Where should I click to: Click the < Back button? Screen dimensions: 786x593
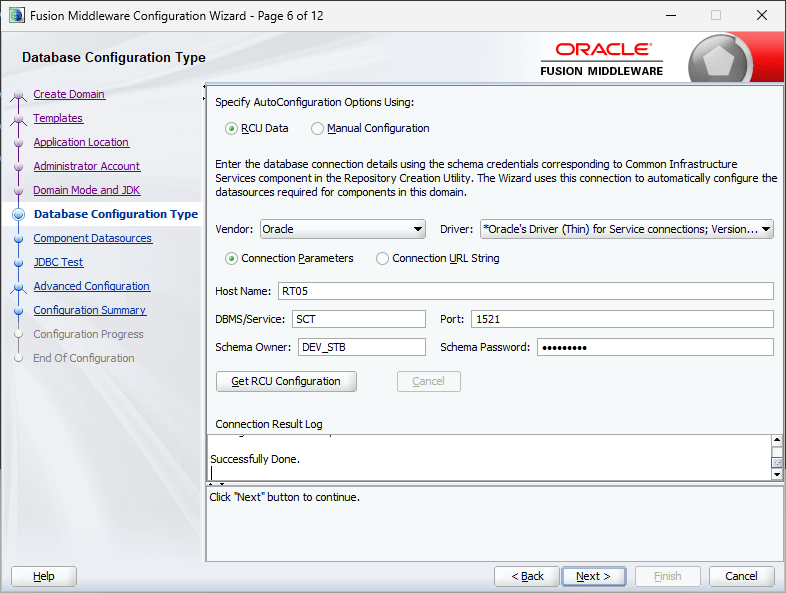click(527, 576)
